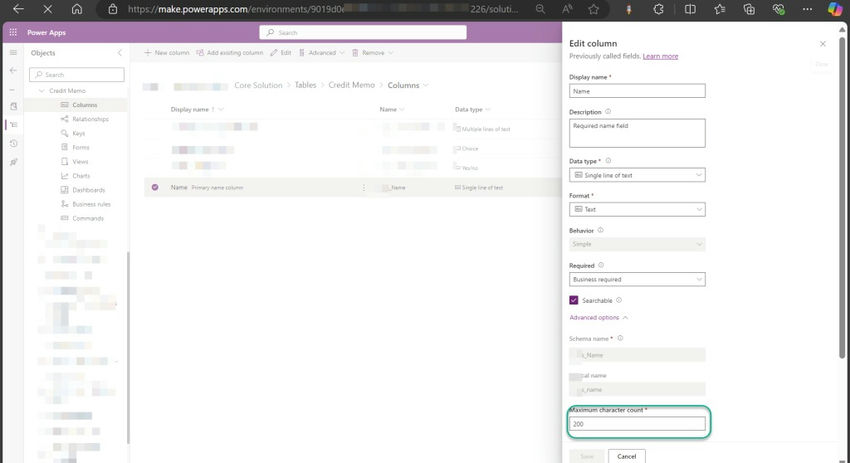The image size is (850, 463).
Task: Open the Remove dropdown in the command bar
Action: point(372,53)
